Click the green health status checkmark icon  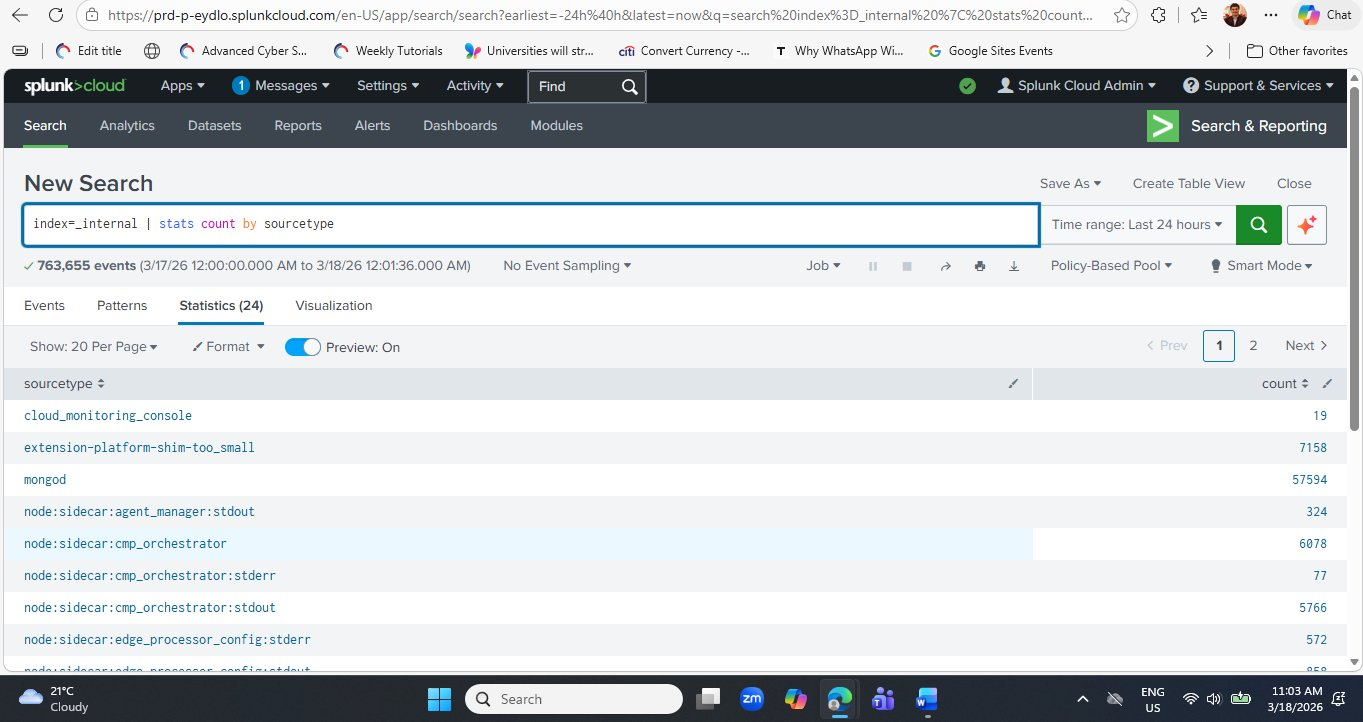tap(967, 86)
